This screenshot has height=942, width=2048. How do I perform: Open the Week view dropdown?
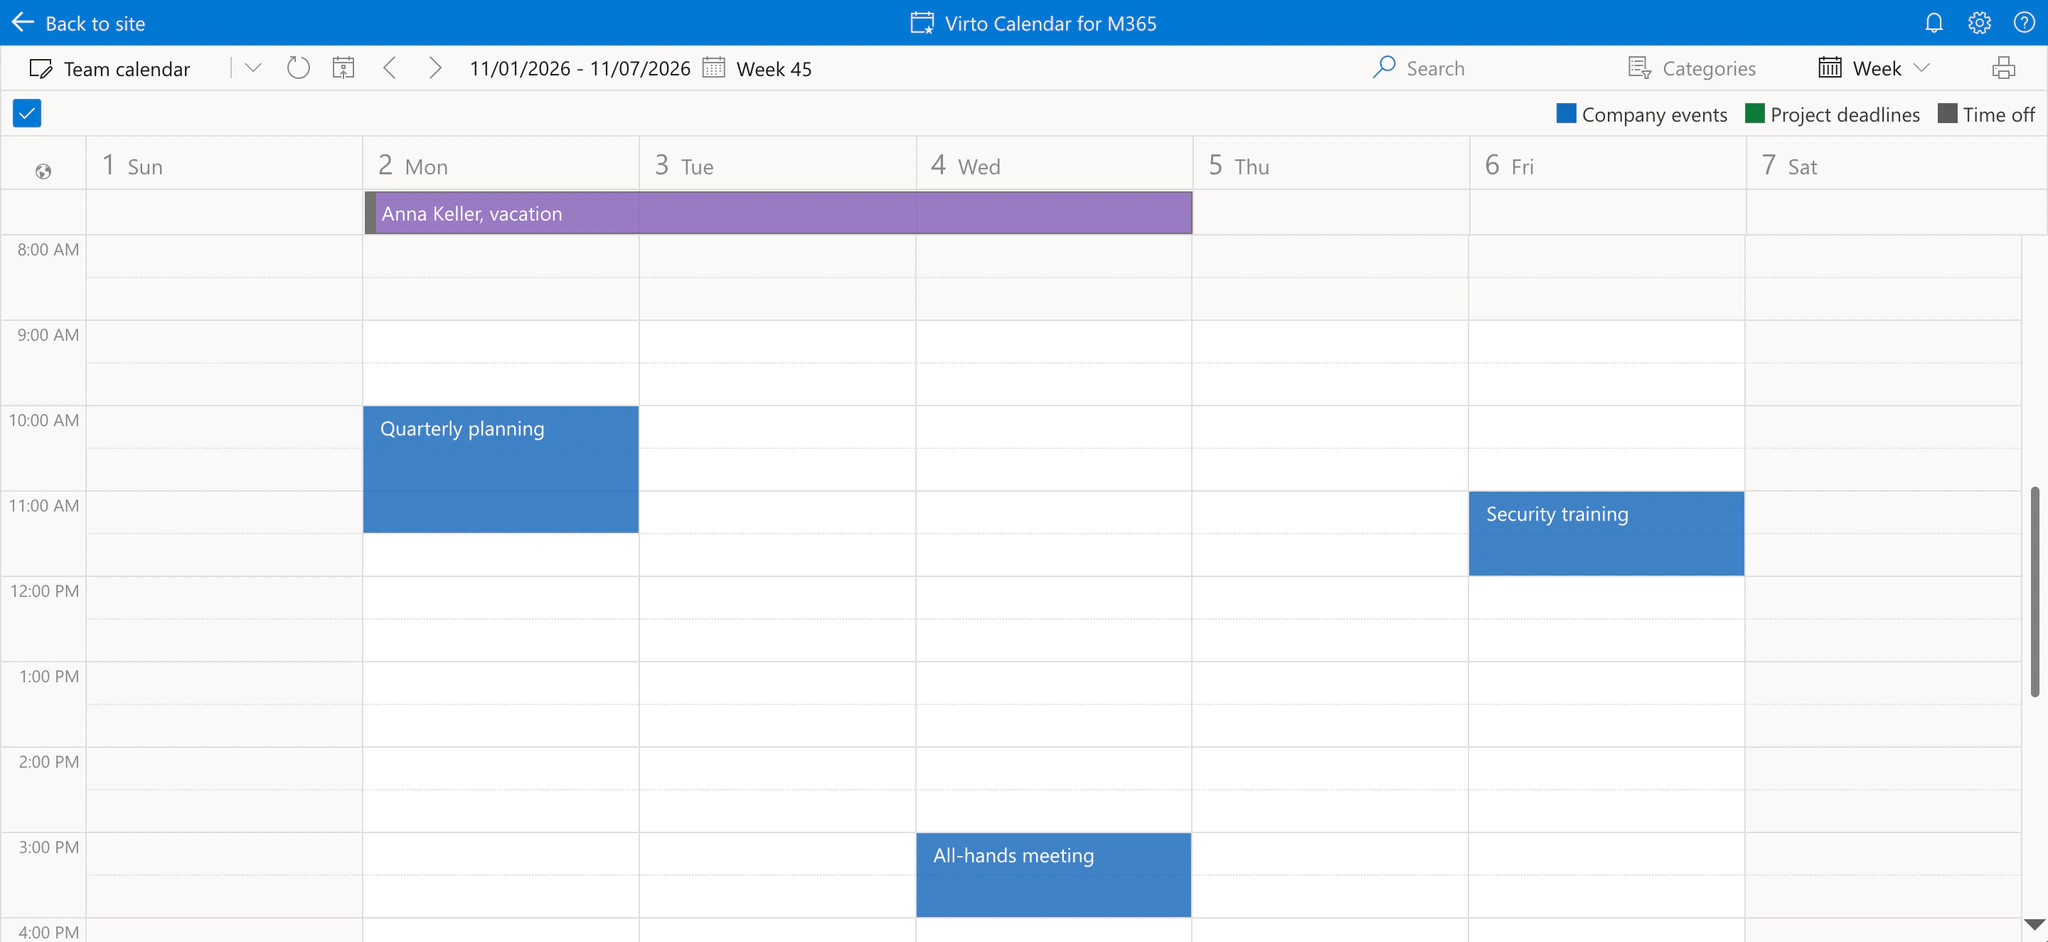(x=1873, y=68)
